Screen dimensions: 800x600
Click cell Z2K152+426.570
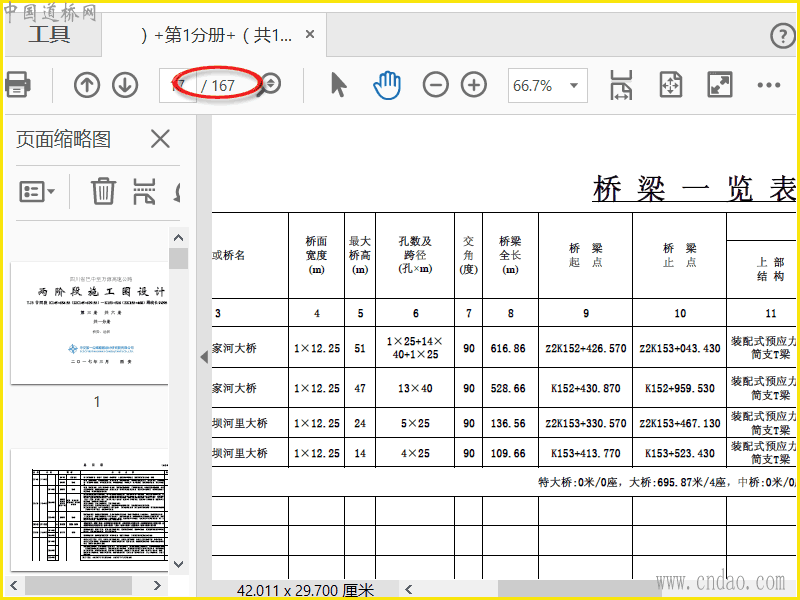pyautogui.click(x=586, y=348)
